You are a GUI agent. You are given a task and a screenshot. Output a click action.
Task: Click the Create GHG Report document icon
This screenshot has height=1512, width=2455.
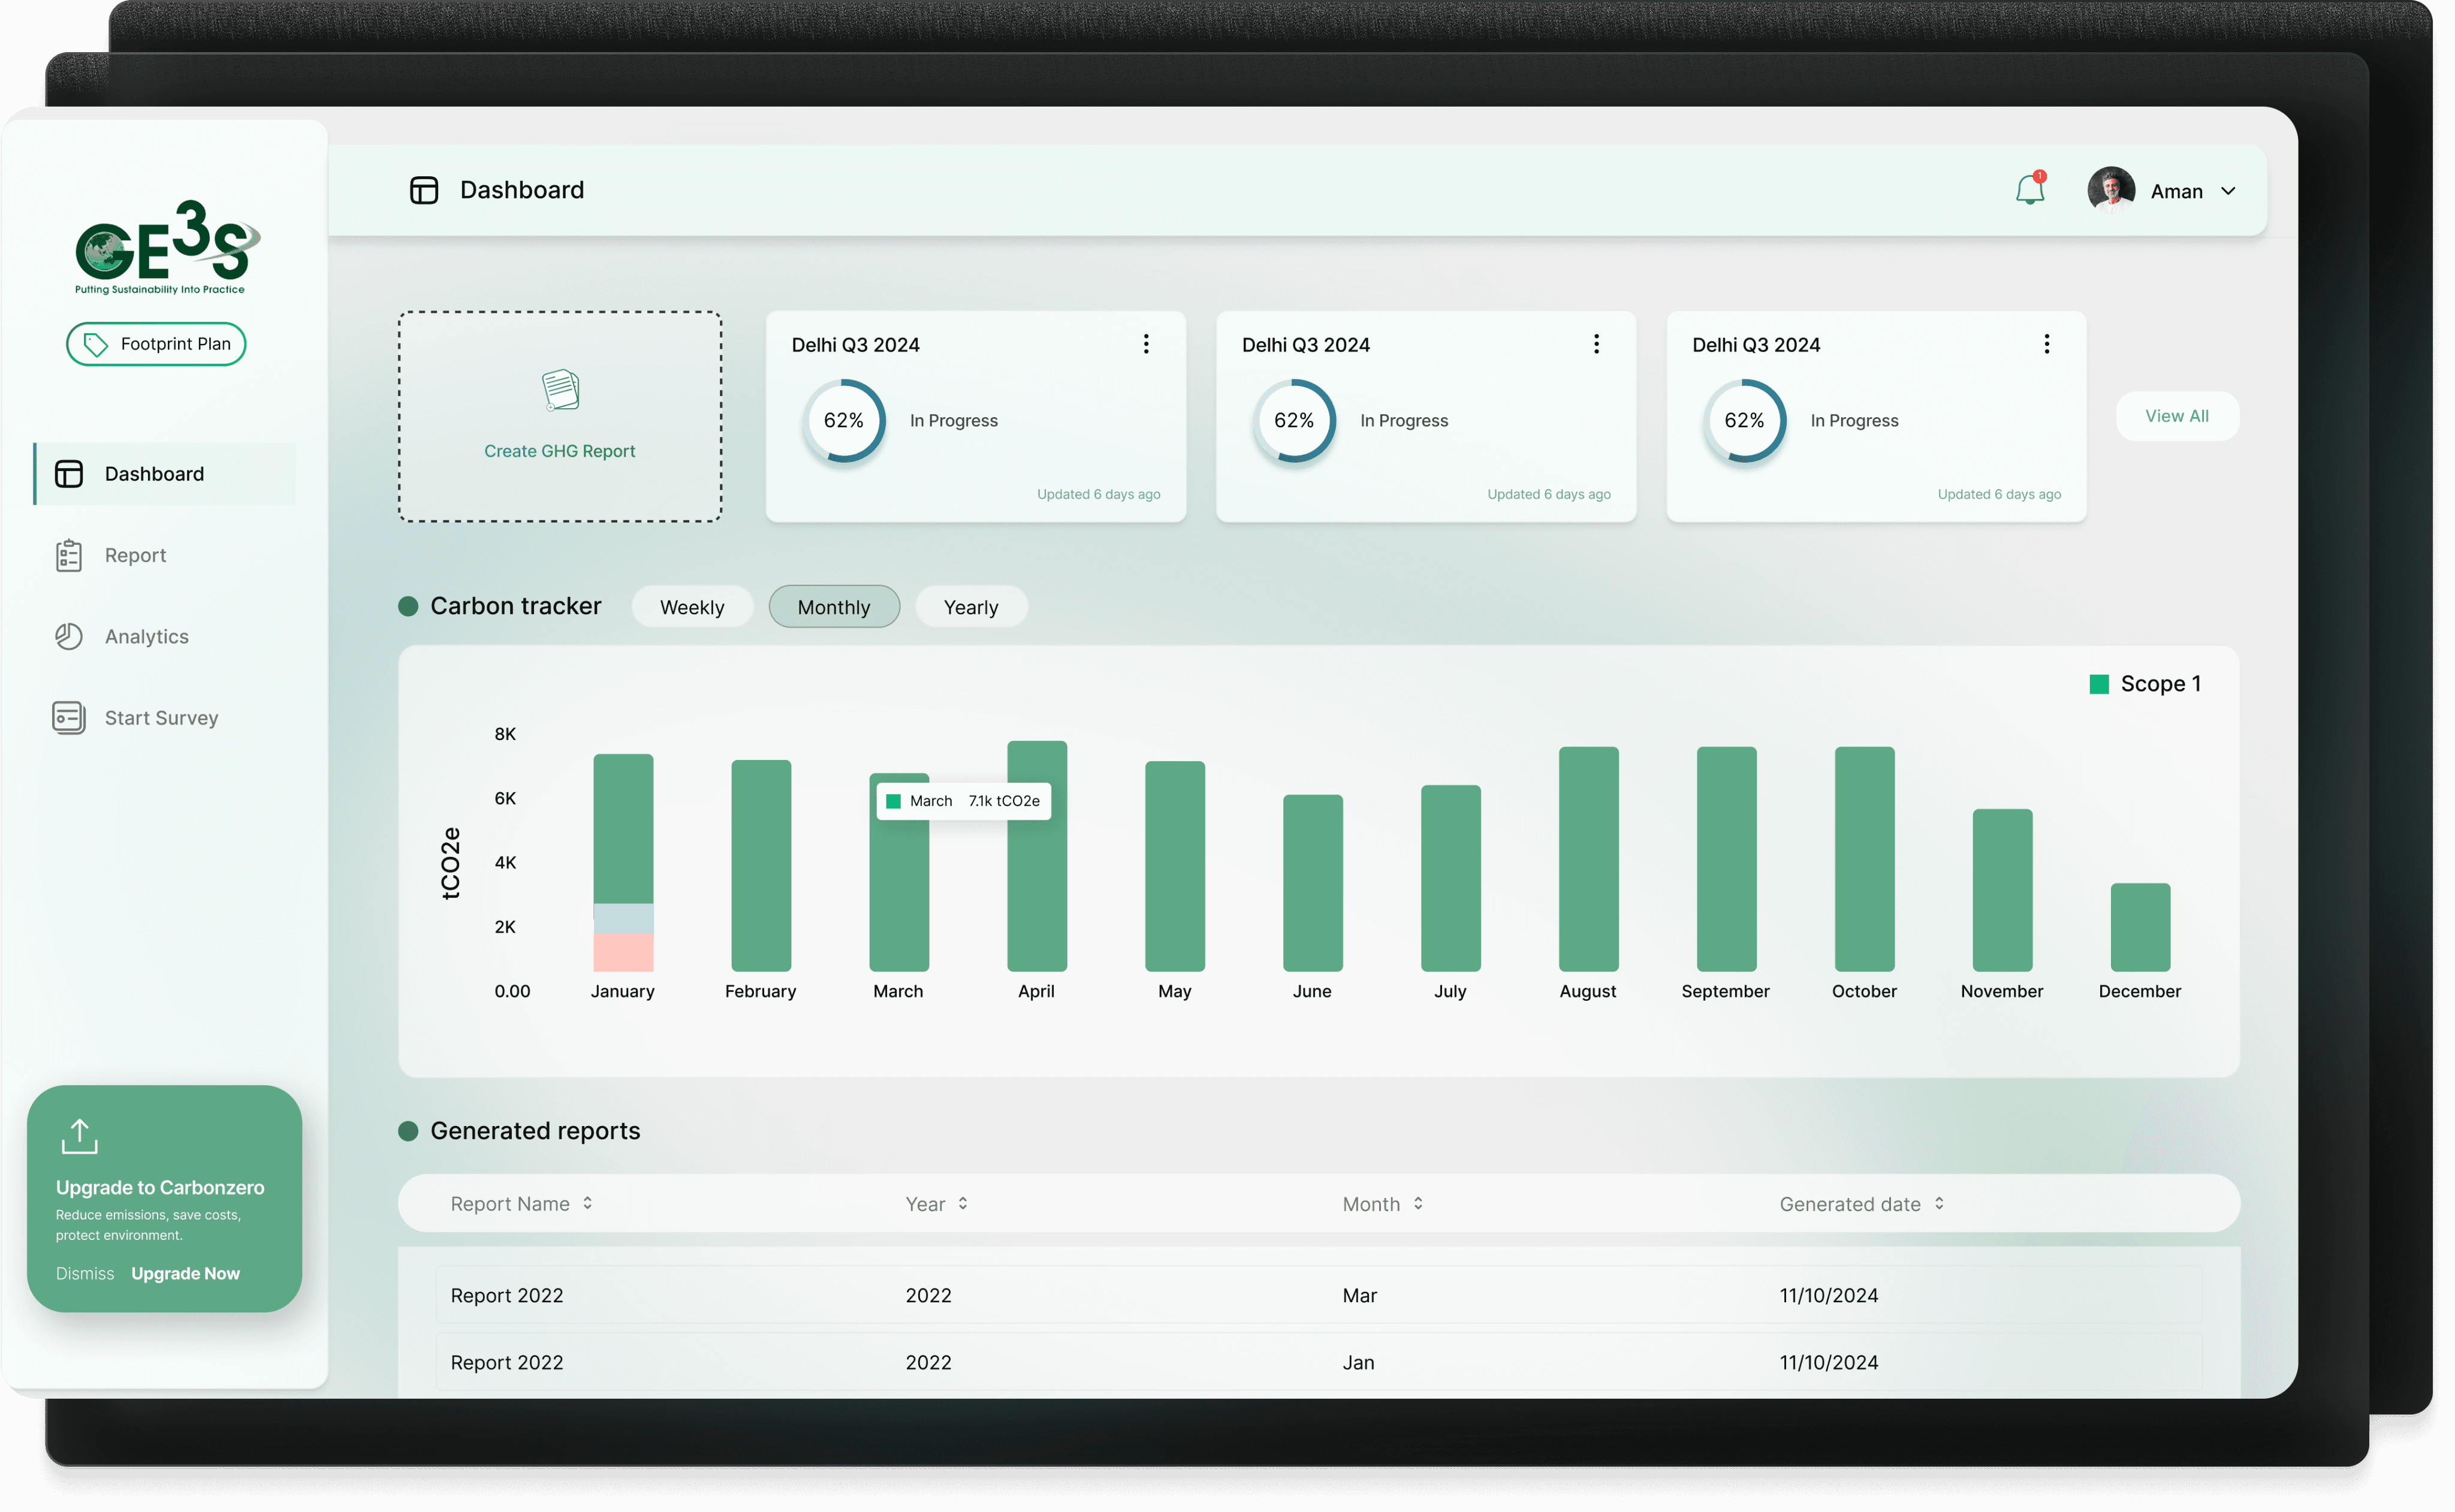click(x=560, y=390)
